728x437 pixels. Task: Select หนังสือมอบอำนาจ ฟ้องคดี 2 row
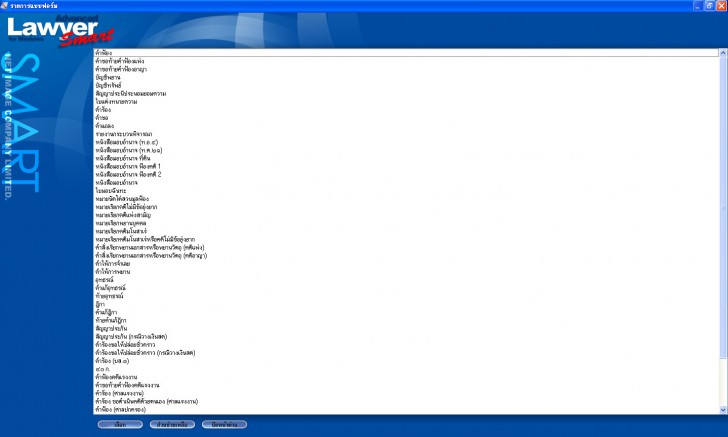[406, 174]
